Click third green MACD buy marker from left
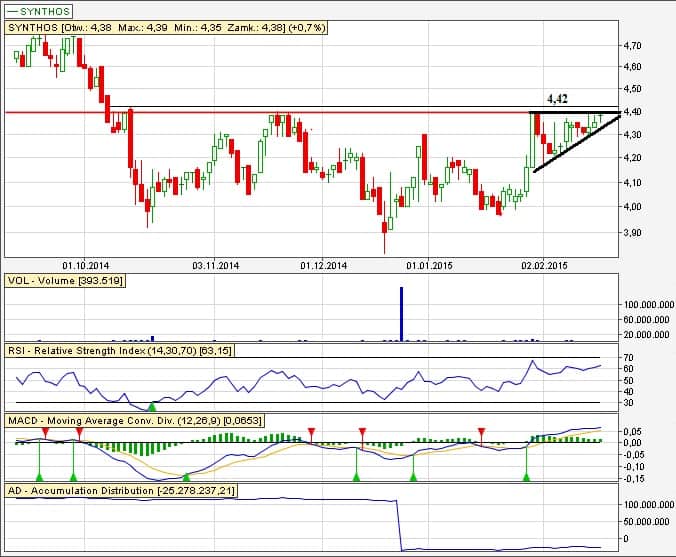The image size is (676, 557). click(186, 478)
